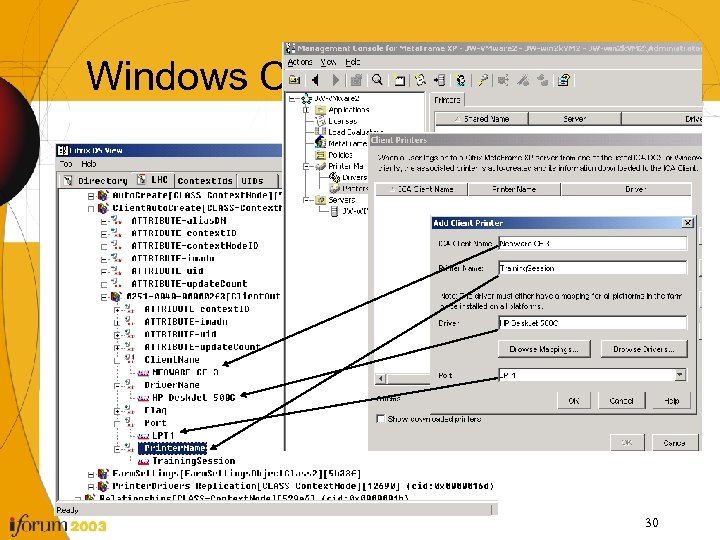Click the farm root icon JW-VMware2
Viewport: 720px width, 540px height.
pyautogui.click(x=306, y=98)
